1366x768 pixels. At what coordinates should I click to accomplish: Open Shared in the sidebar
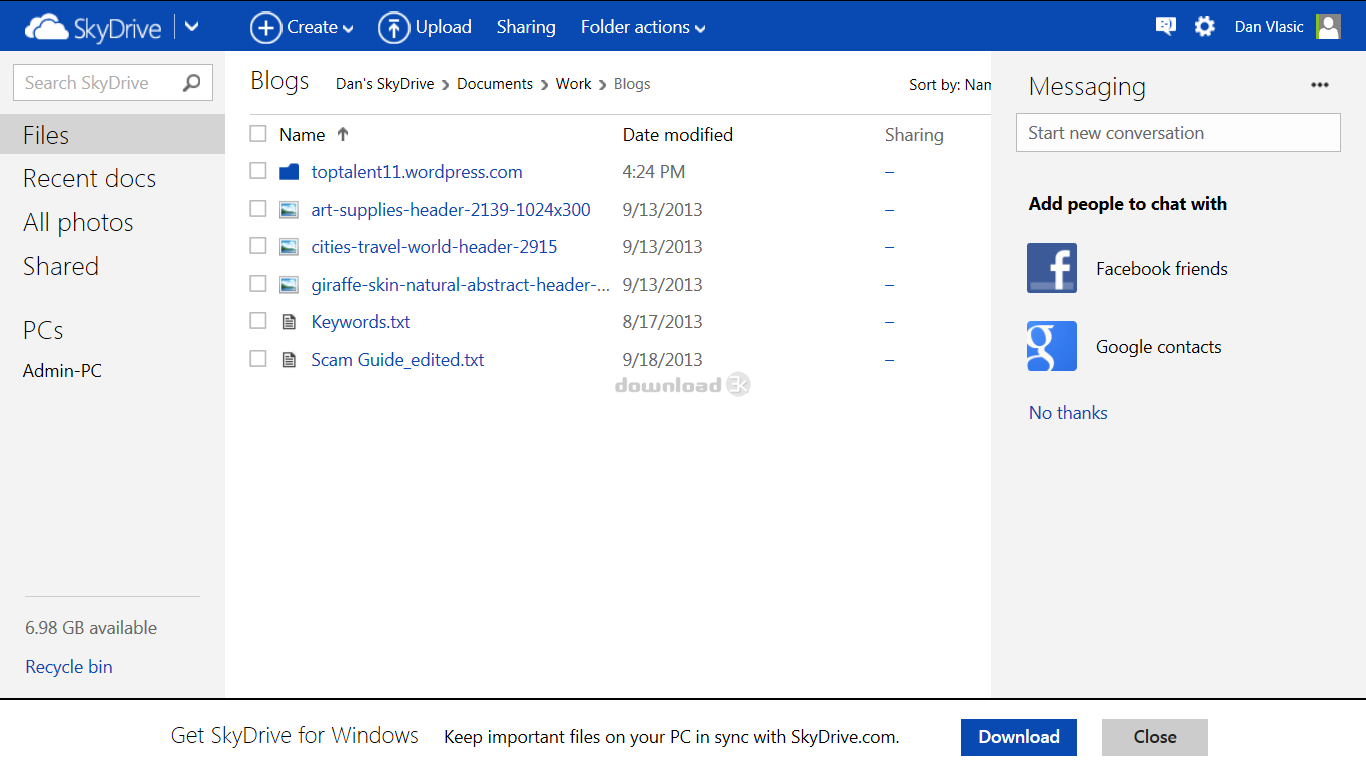pyautogui.click(x=61, y=266)
